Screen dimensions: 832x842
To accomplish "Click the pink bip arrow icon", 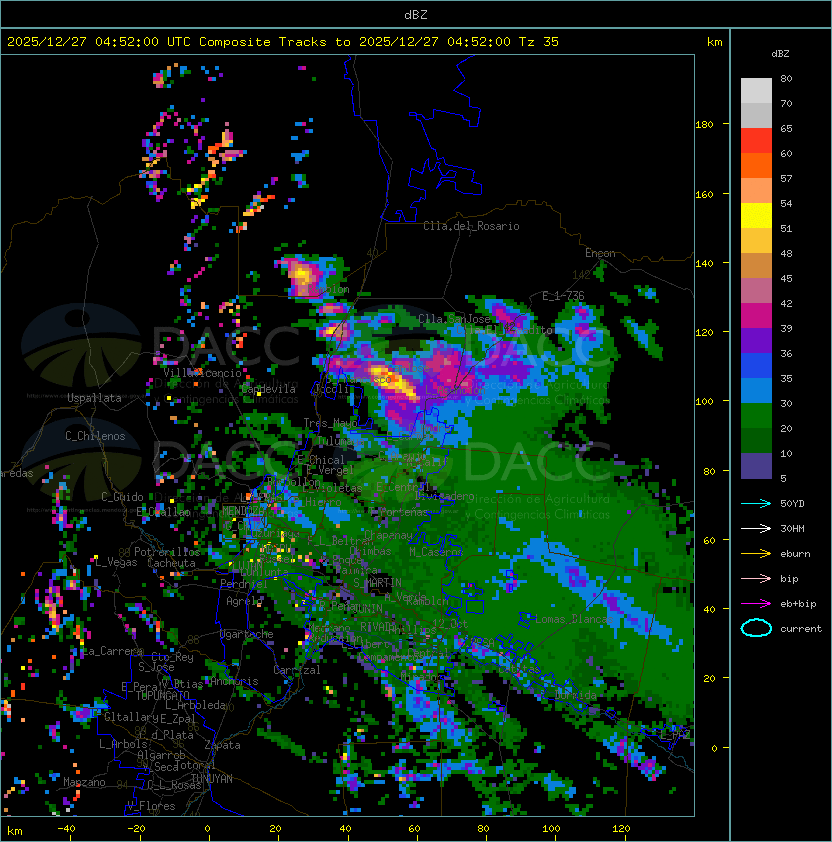I will (756, 578).
